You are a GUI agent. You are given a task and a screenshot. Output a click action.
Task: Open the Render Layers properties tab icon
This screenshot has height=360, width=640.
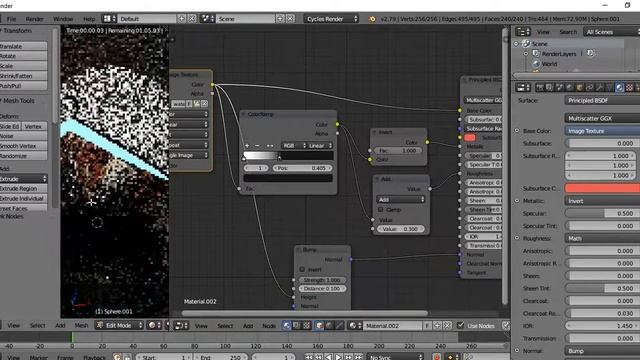pyautogui.click(x=549, y=87)
